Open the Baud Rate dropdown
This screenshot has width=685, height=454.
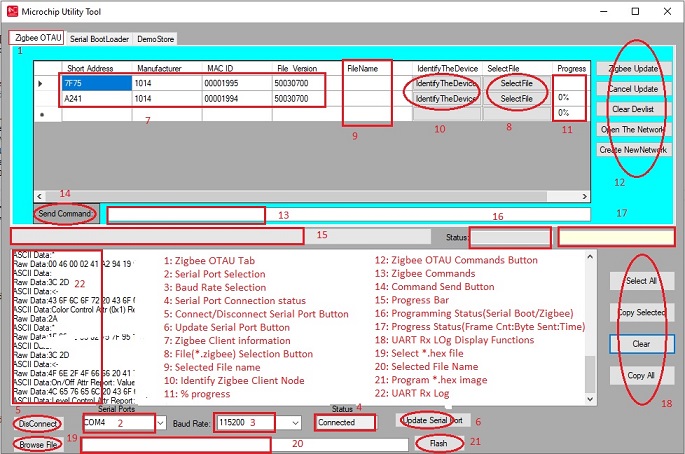(x=293, y=423)
